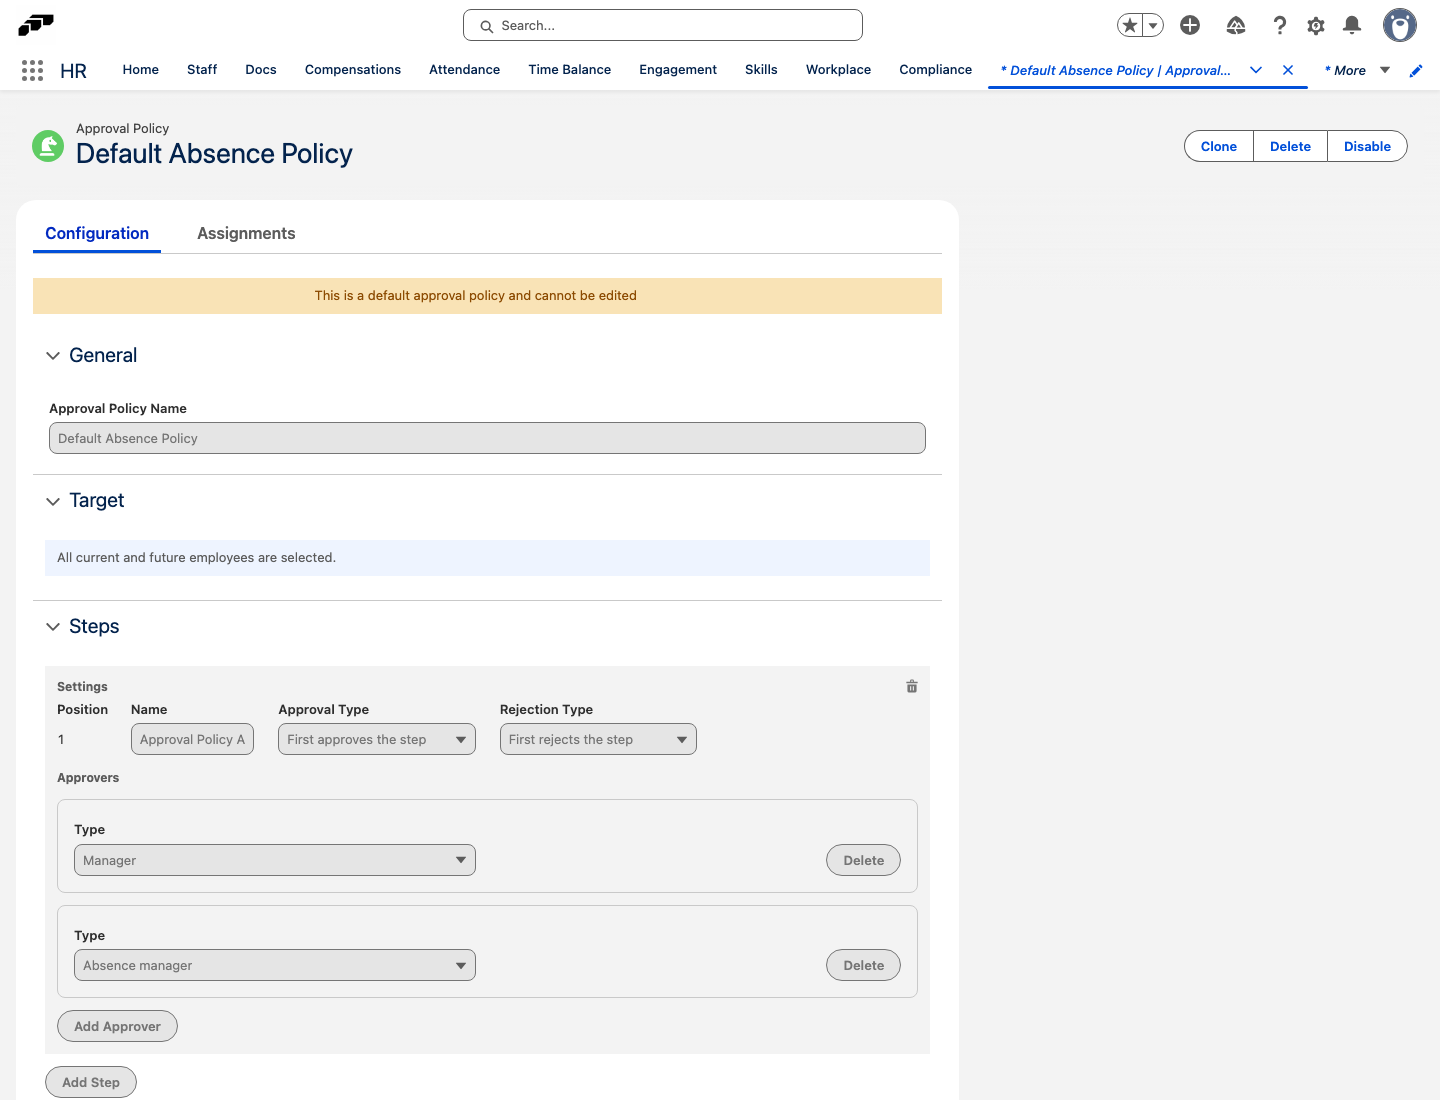The height and width of the screenshot is (1100, 1440).
Task: Open the Compliance navigation item
Action: [x=935, y=70]
